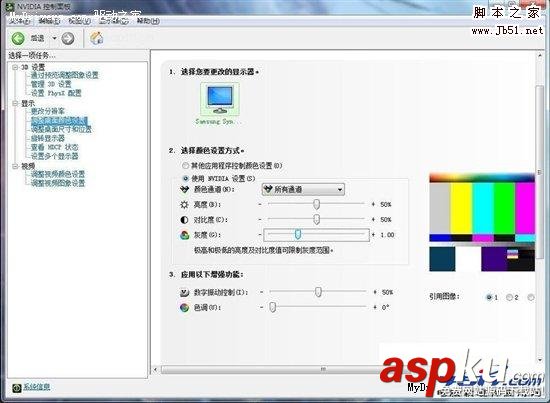This screenshot has height=403, width=550.
Task: Click the NVIDIA logo in title bar
Action: click(x=10, y=6)
